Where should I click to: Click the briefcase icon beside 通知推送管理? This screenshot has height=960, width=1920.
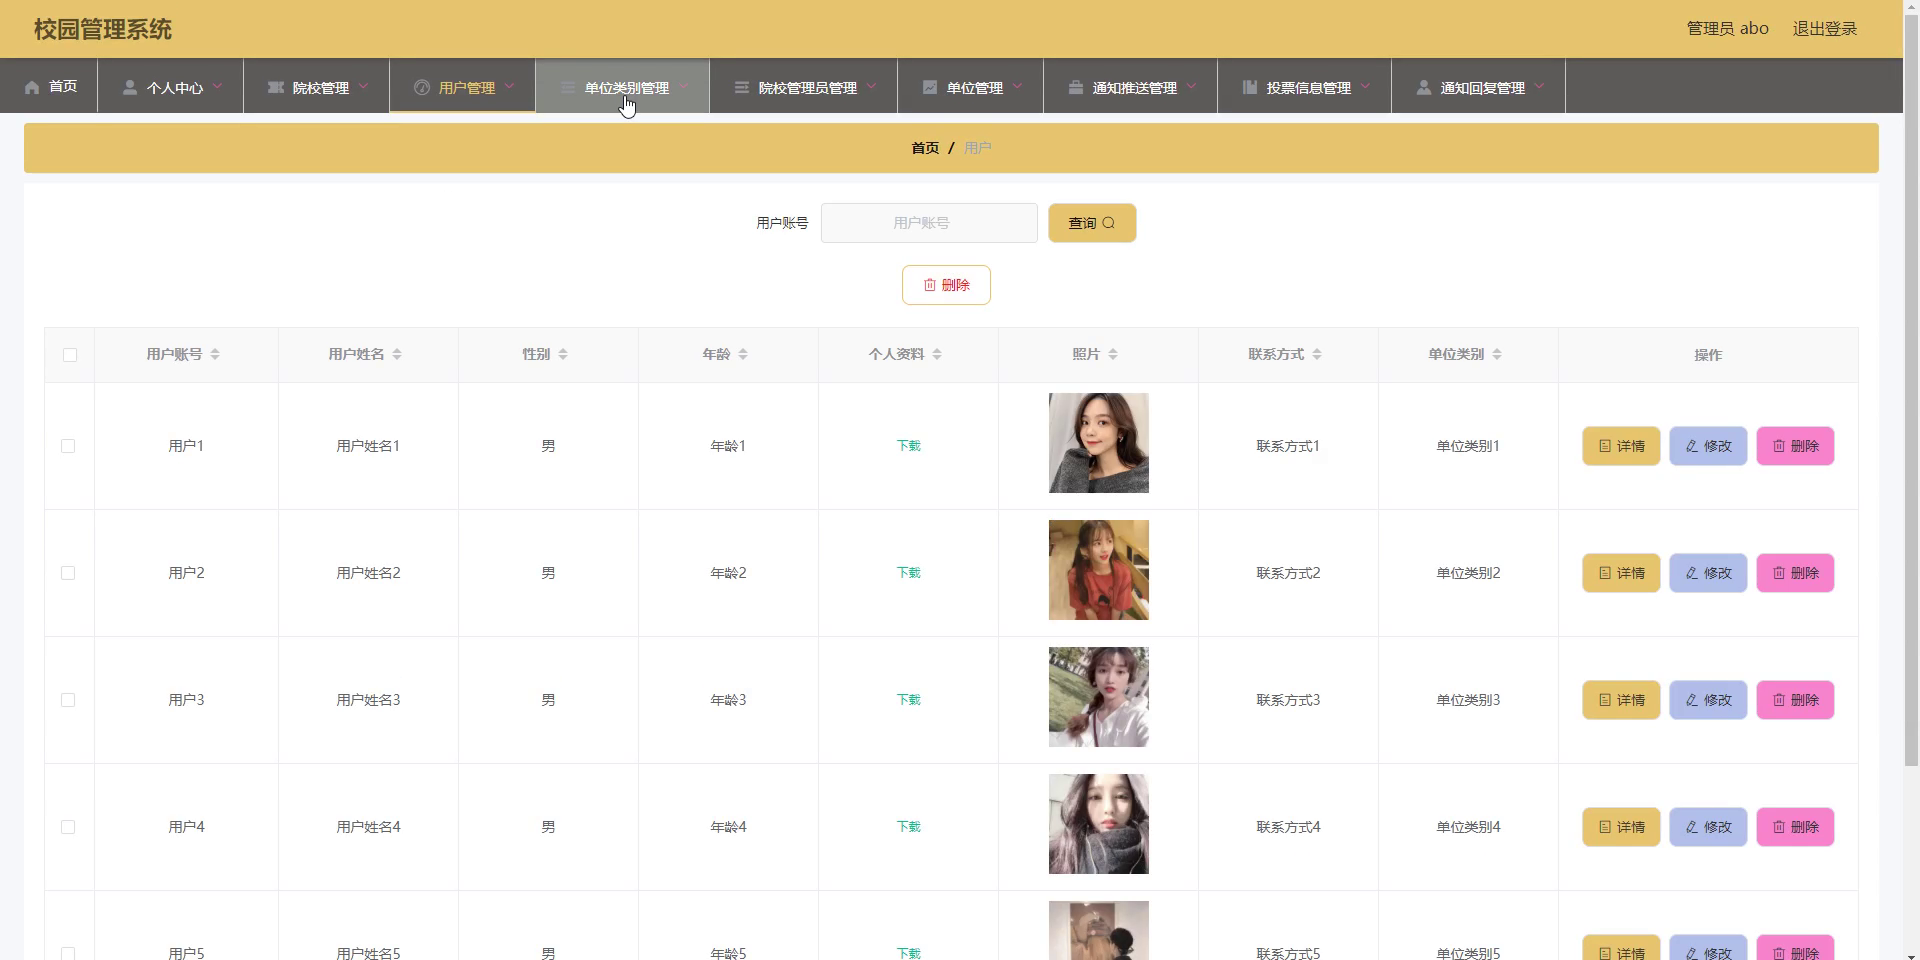1076,87
